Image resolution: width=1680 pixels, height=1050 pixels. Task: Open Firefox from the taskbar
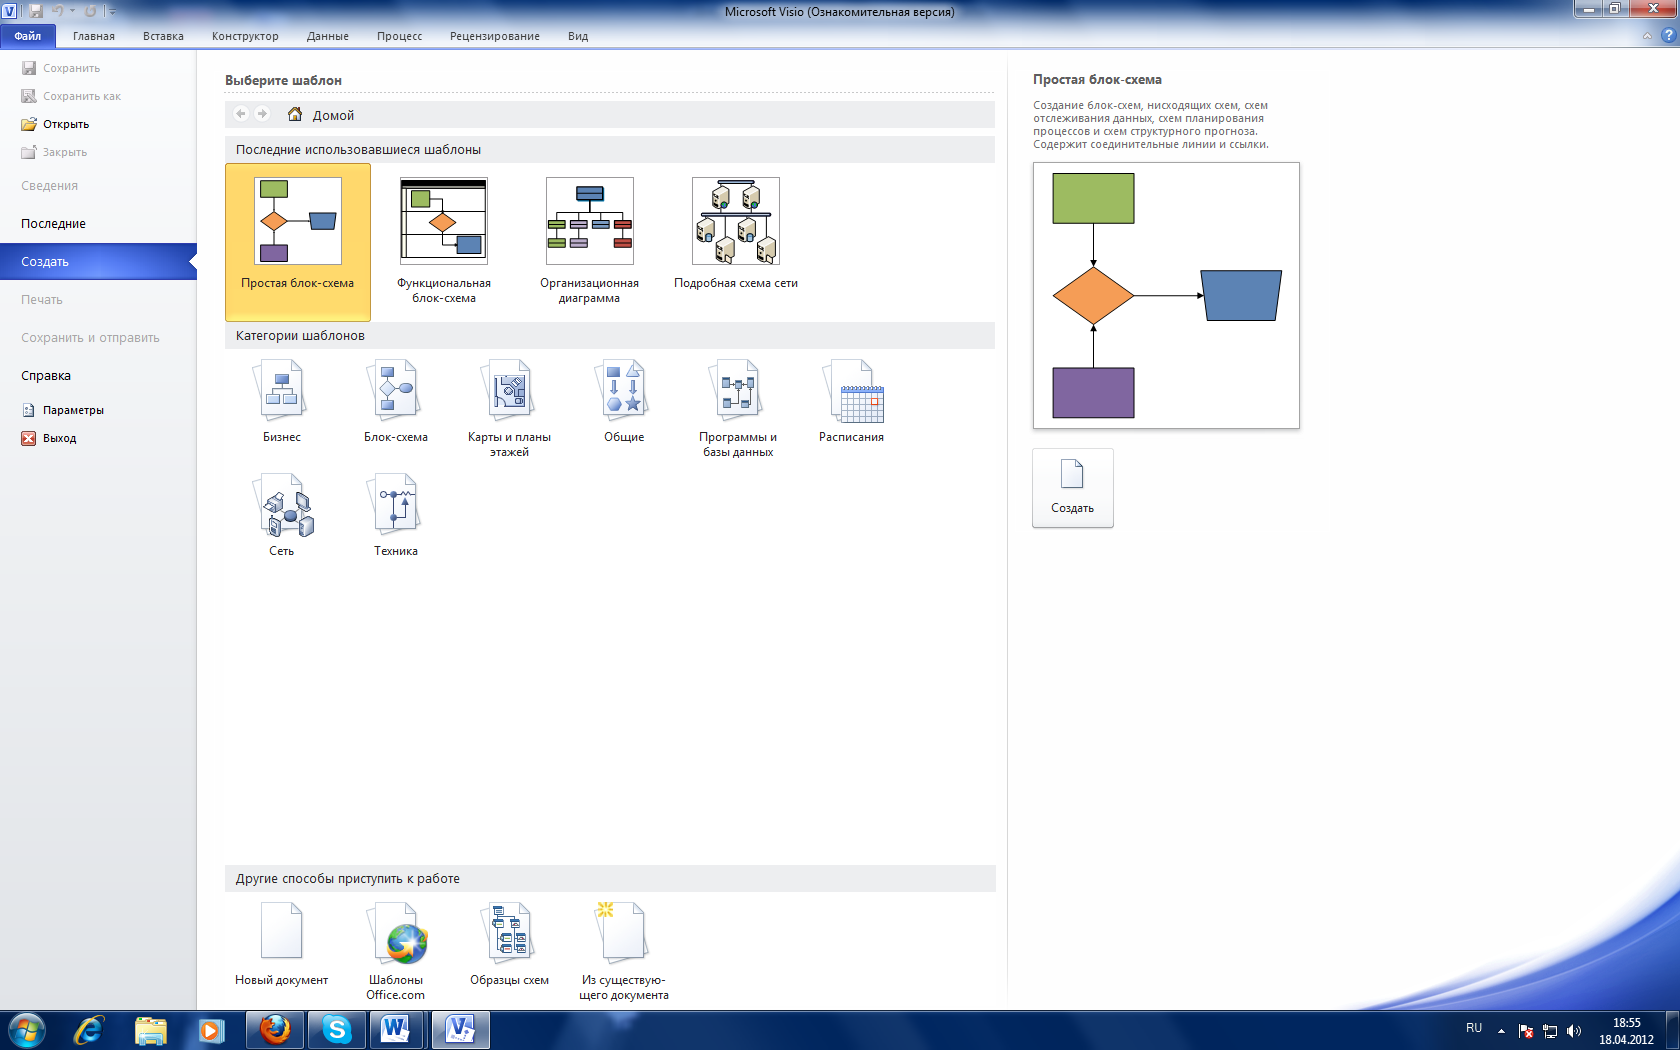pos(274,1030)
